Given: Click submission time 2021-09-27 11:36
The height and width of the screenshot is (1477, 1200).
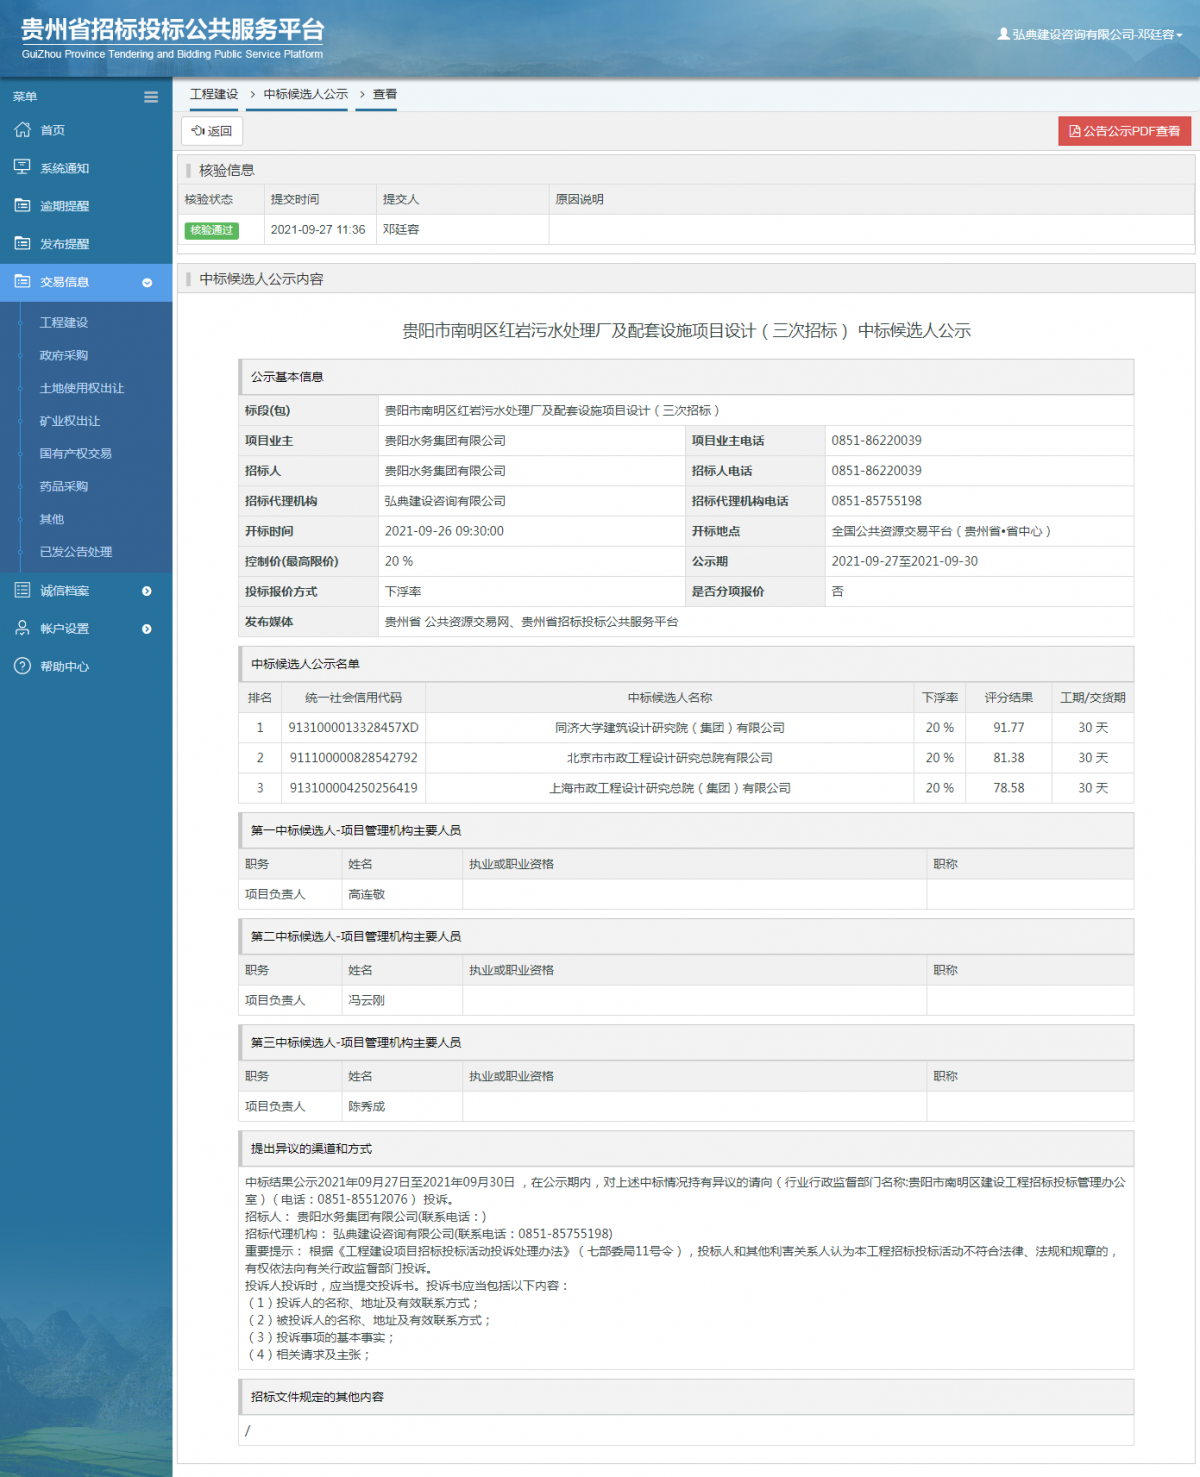Looking at the screenshot, I should tap(318, 230).
